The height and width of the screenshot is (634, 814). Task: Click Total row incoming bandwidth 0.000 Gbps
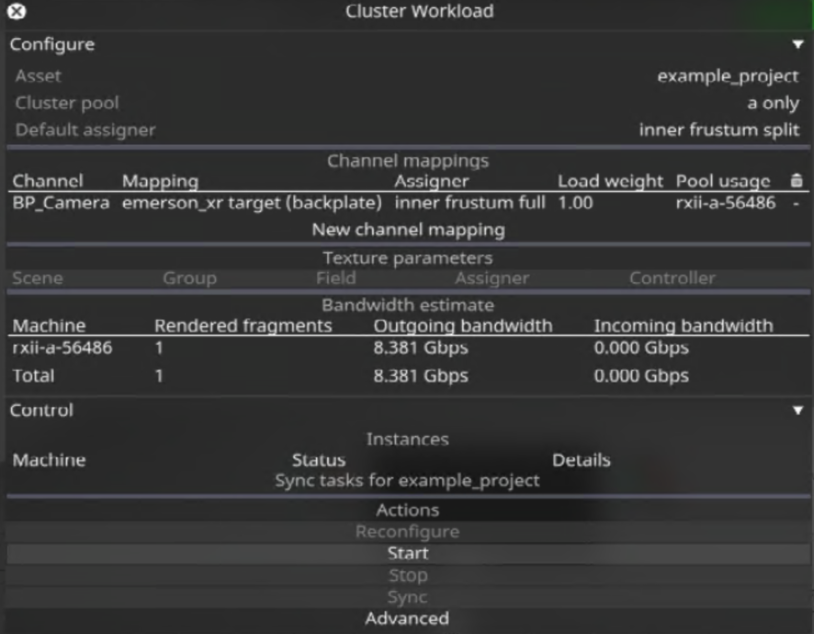pos(641,375)
